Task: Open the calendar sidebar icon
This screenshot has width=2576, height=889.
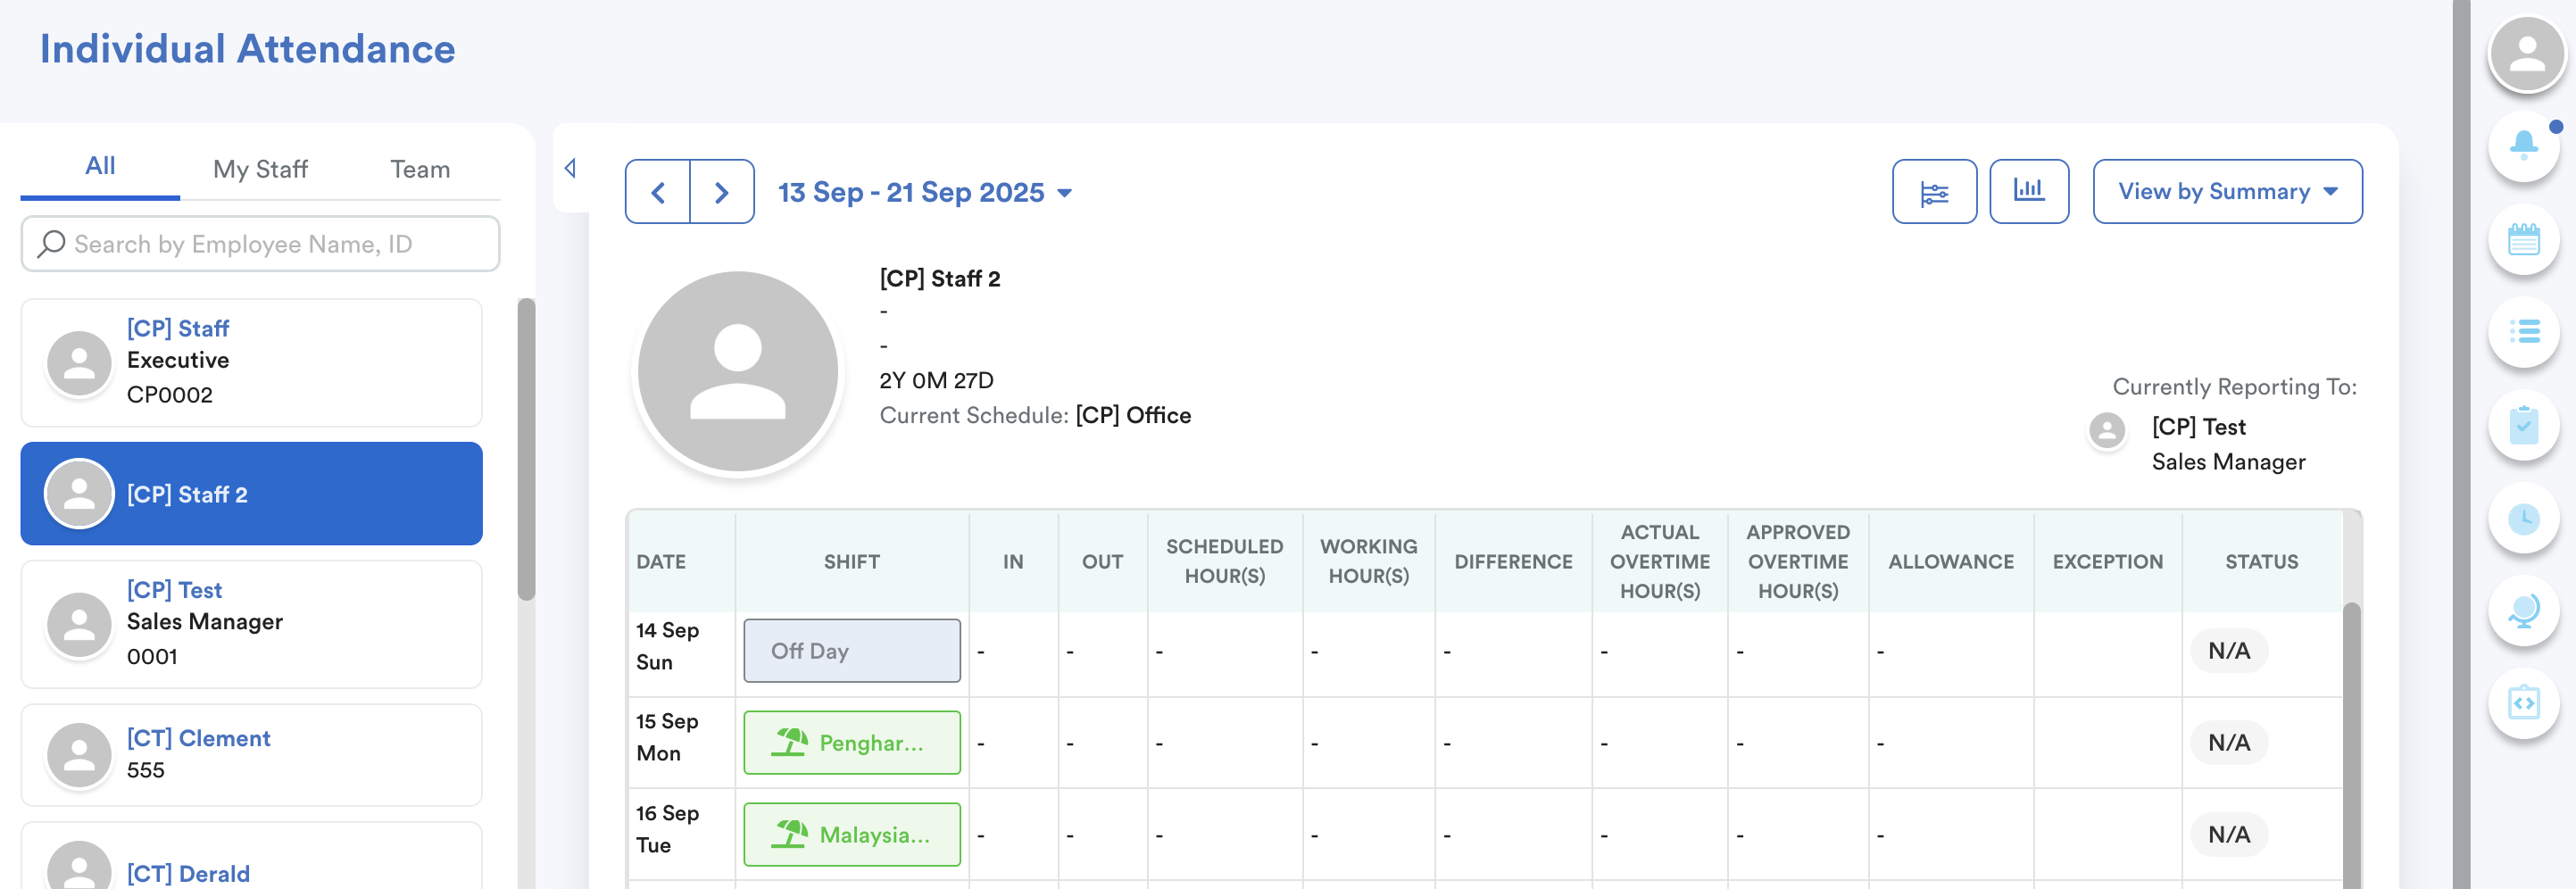Action: (2524, 239)
